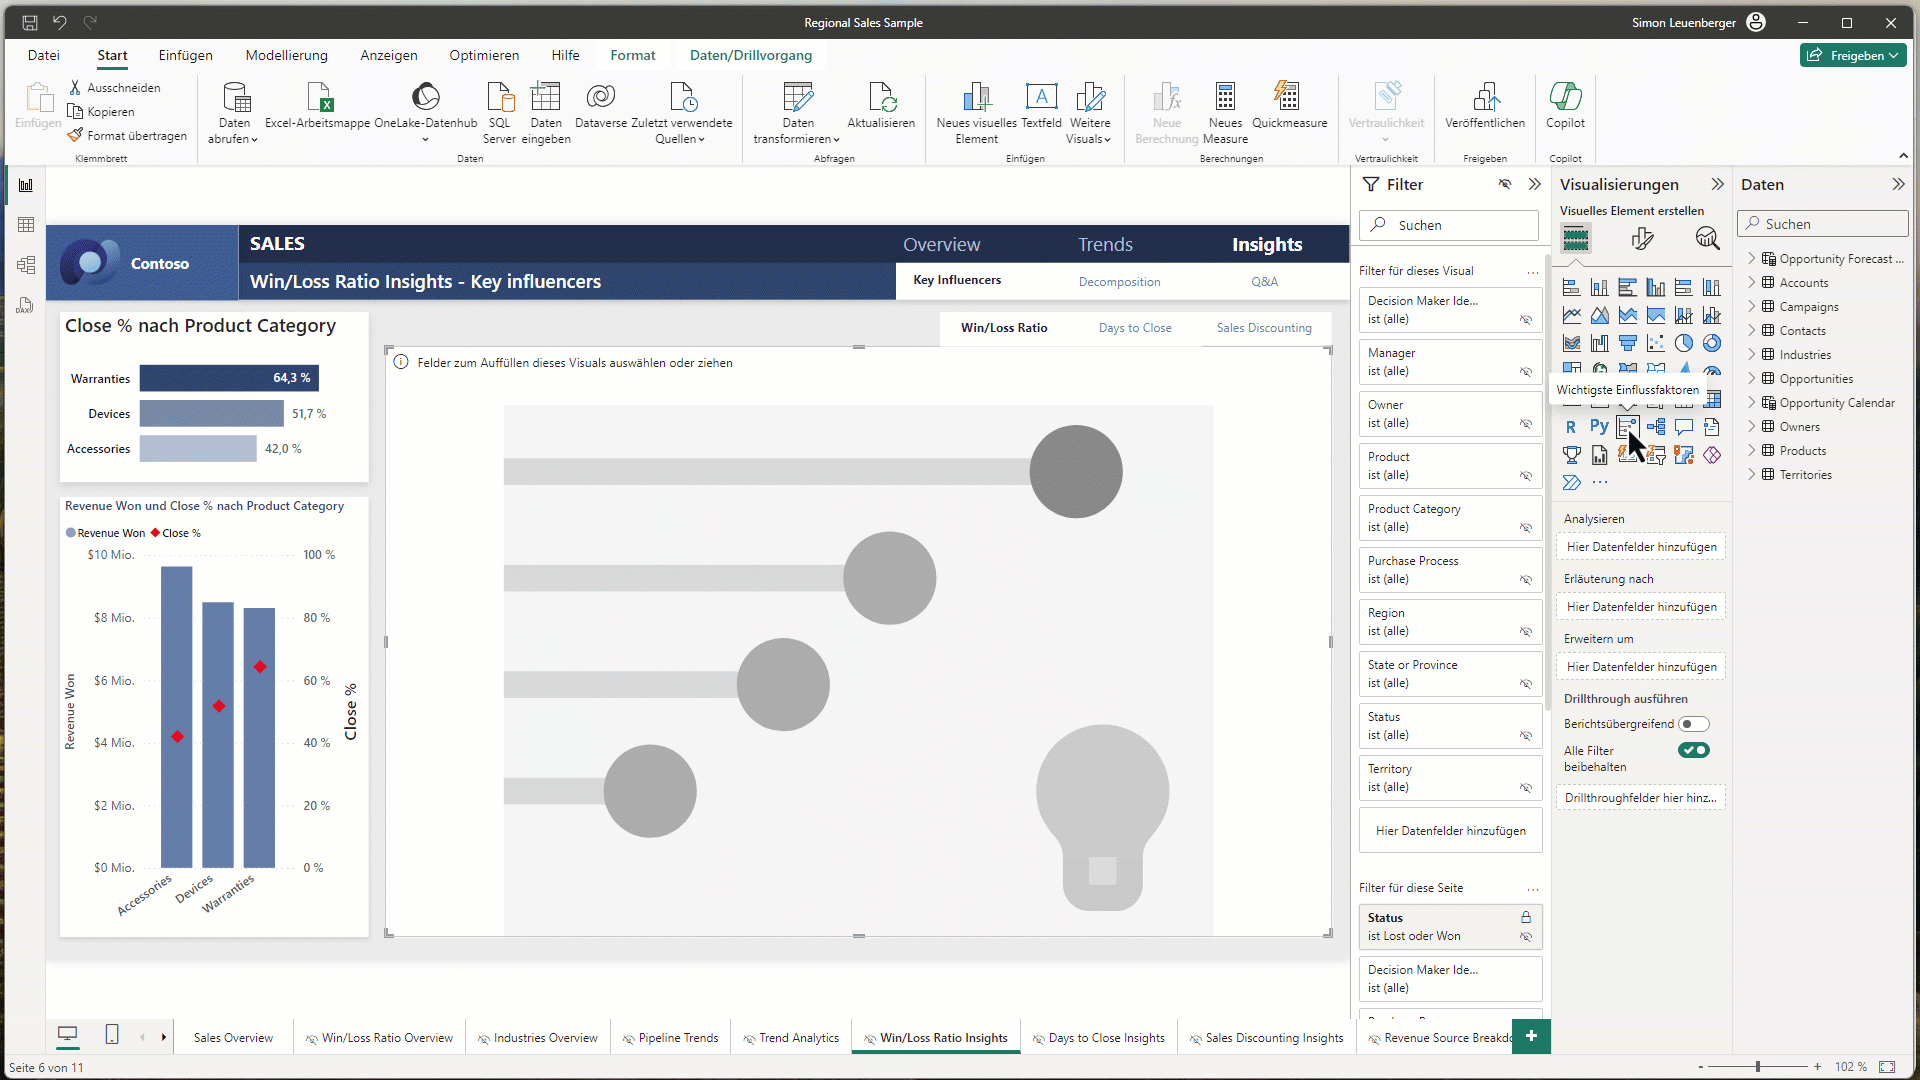Expand the Products data field
This screenshot has height=1080, width=1920.
click(1756, 450)
